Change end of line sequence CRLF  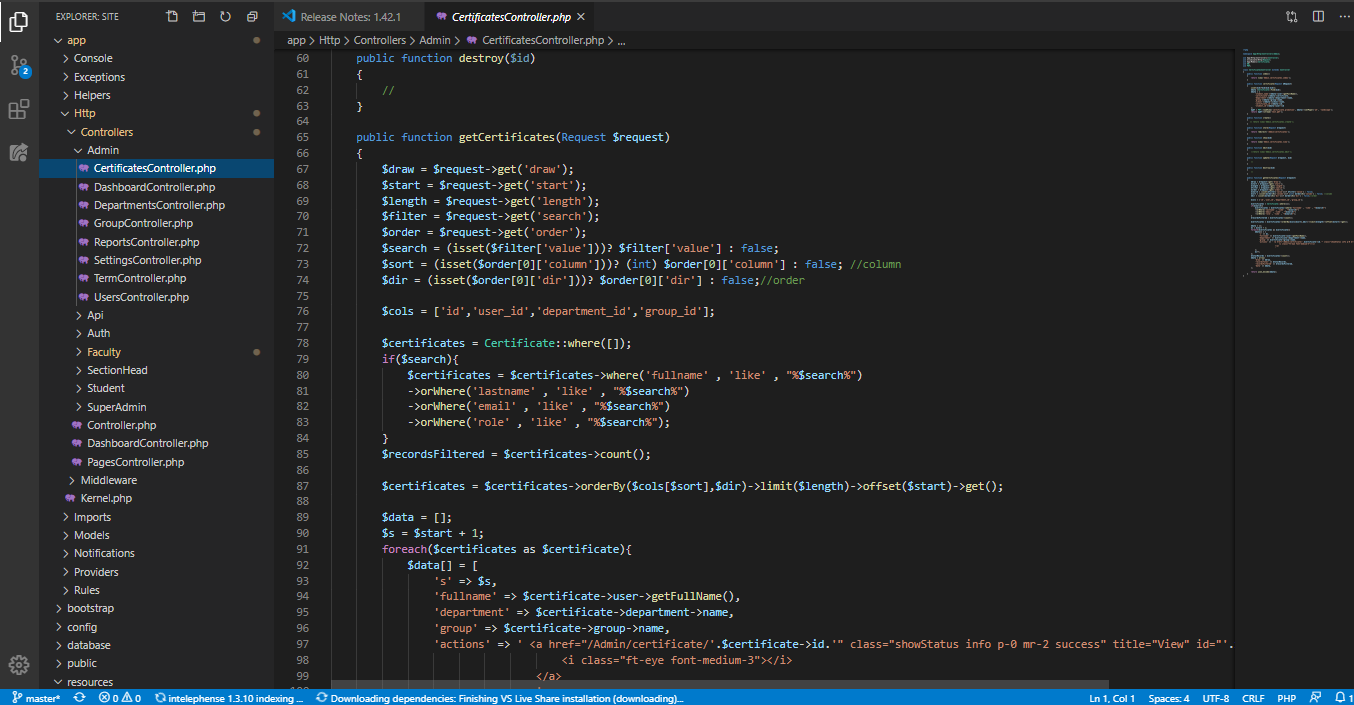tap(1254, 698)
